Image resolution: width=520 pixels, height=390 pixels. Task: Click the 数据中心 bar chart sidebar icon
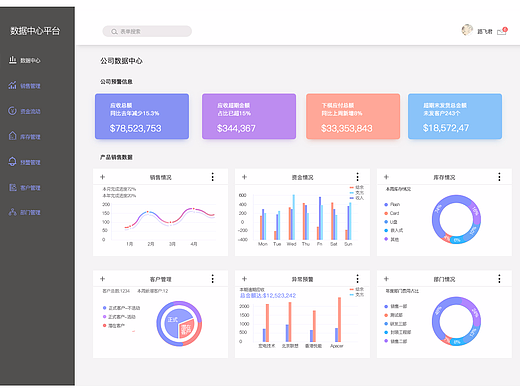click(13, 60)
